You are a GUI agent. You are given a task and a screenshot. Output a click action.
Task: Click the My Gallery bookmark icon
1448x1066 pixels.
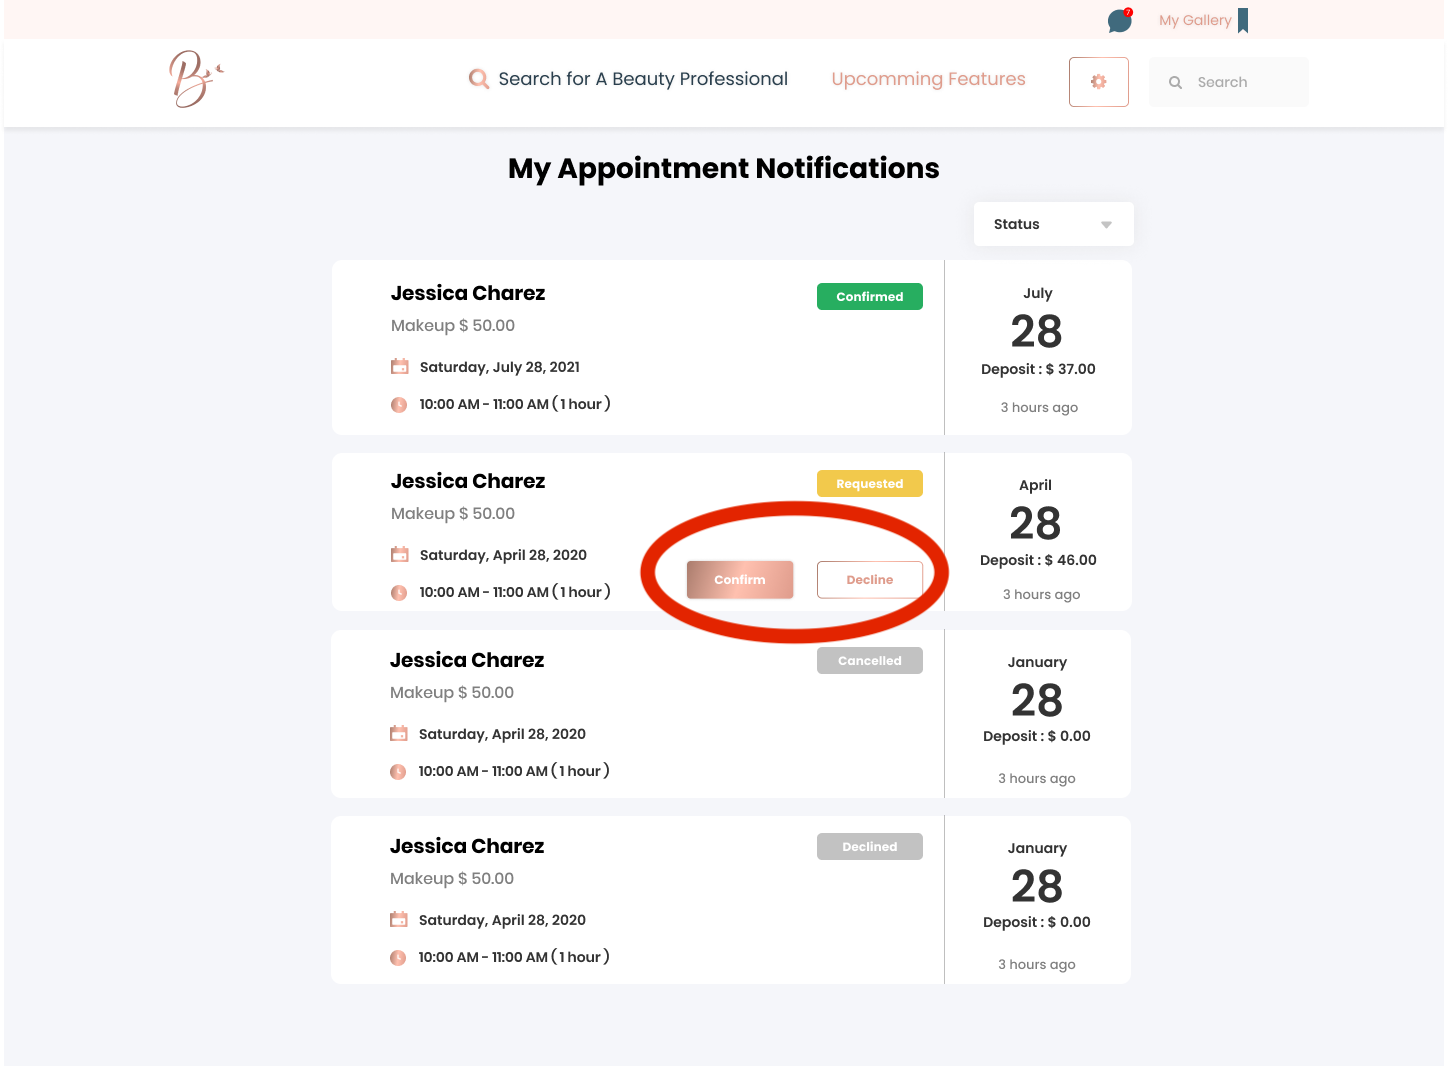[x=1243, y=20]
